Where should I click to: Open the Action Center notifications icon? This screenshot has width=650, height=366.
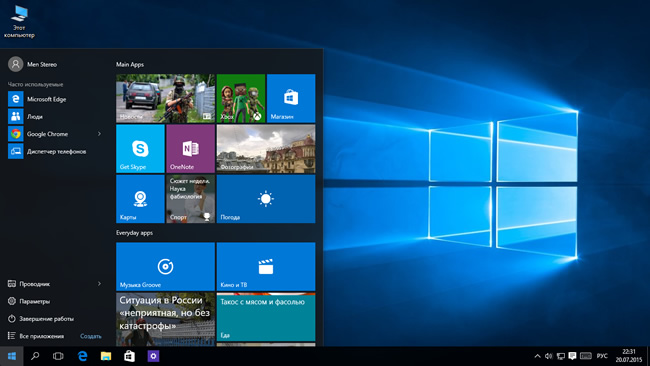(x=572, y=356)
